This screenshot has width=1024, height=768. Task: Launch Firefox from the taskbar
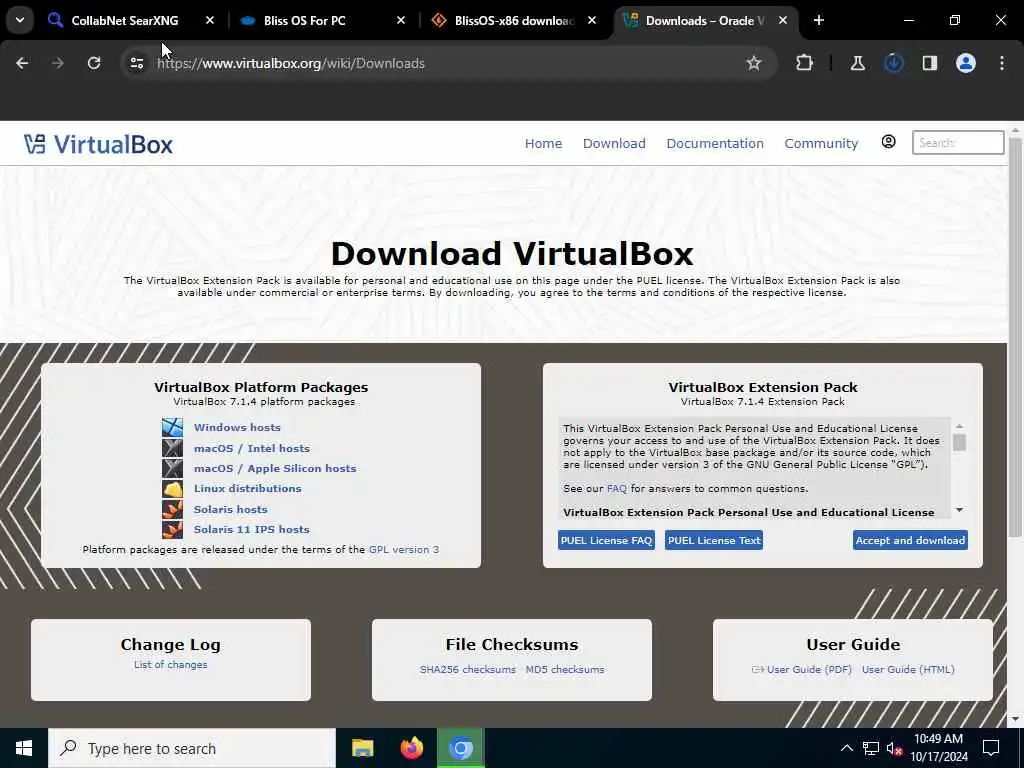click(411, 748)
